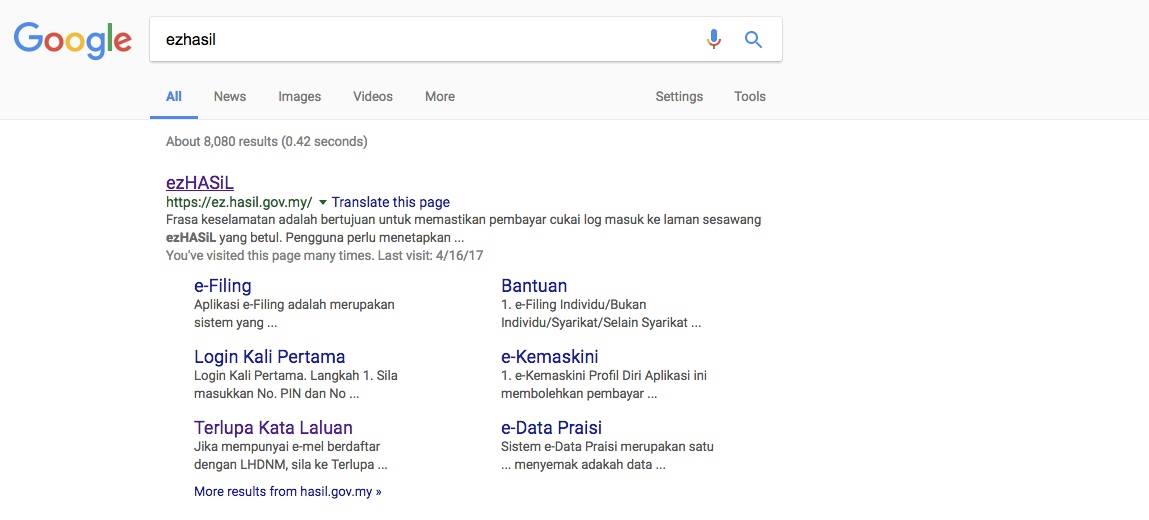Open the Videos tab

click(x=373, y=97)
